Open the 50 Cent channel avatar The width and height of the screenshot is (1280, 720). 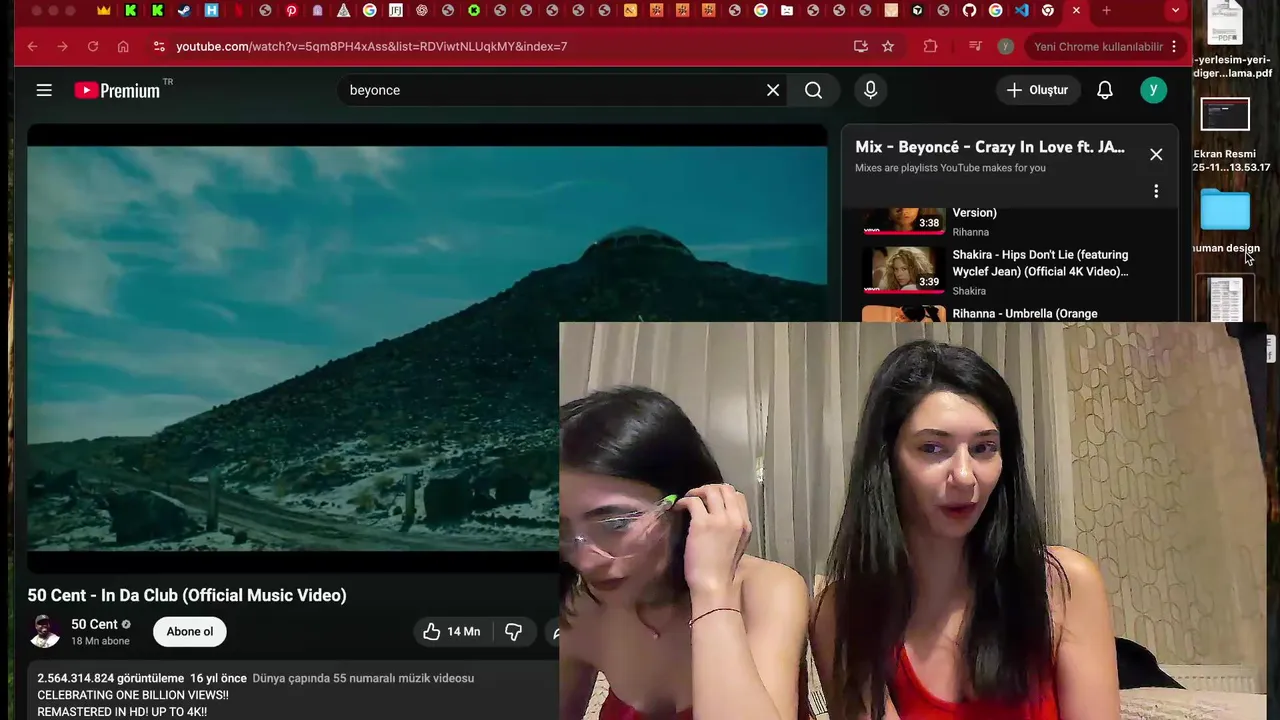point(44,631)
